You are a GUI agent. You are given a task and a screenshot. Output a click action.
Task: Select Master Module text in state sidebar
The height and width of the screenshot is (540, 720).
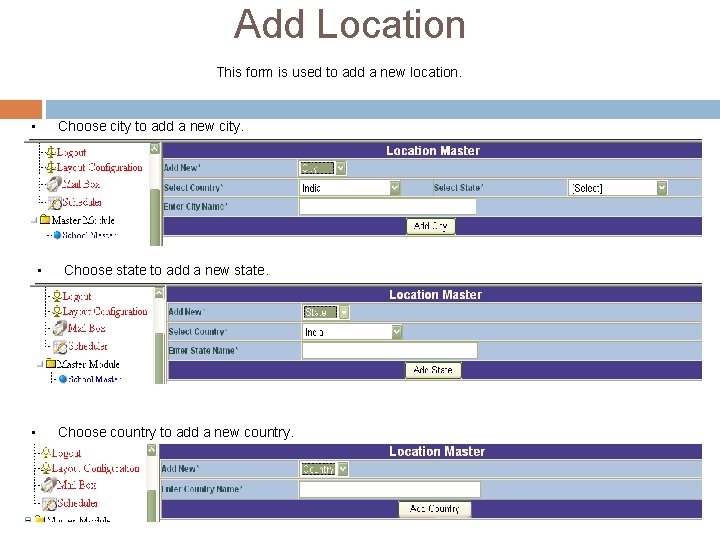coord(88,364)
